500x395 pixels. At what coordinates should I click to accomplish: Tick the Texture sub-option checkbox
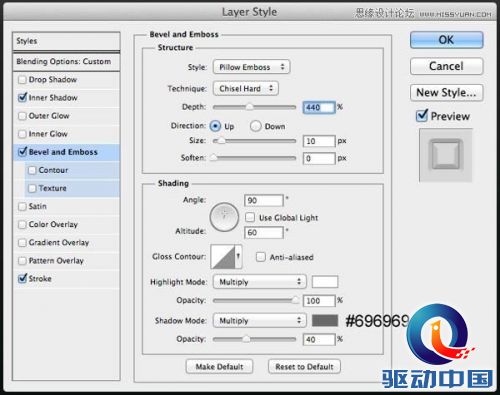[32, 188]
